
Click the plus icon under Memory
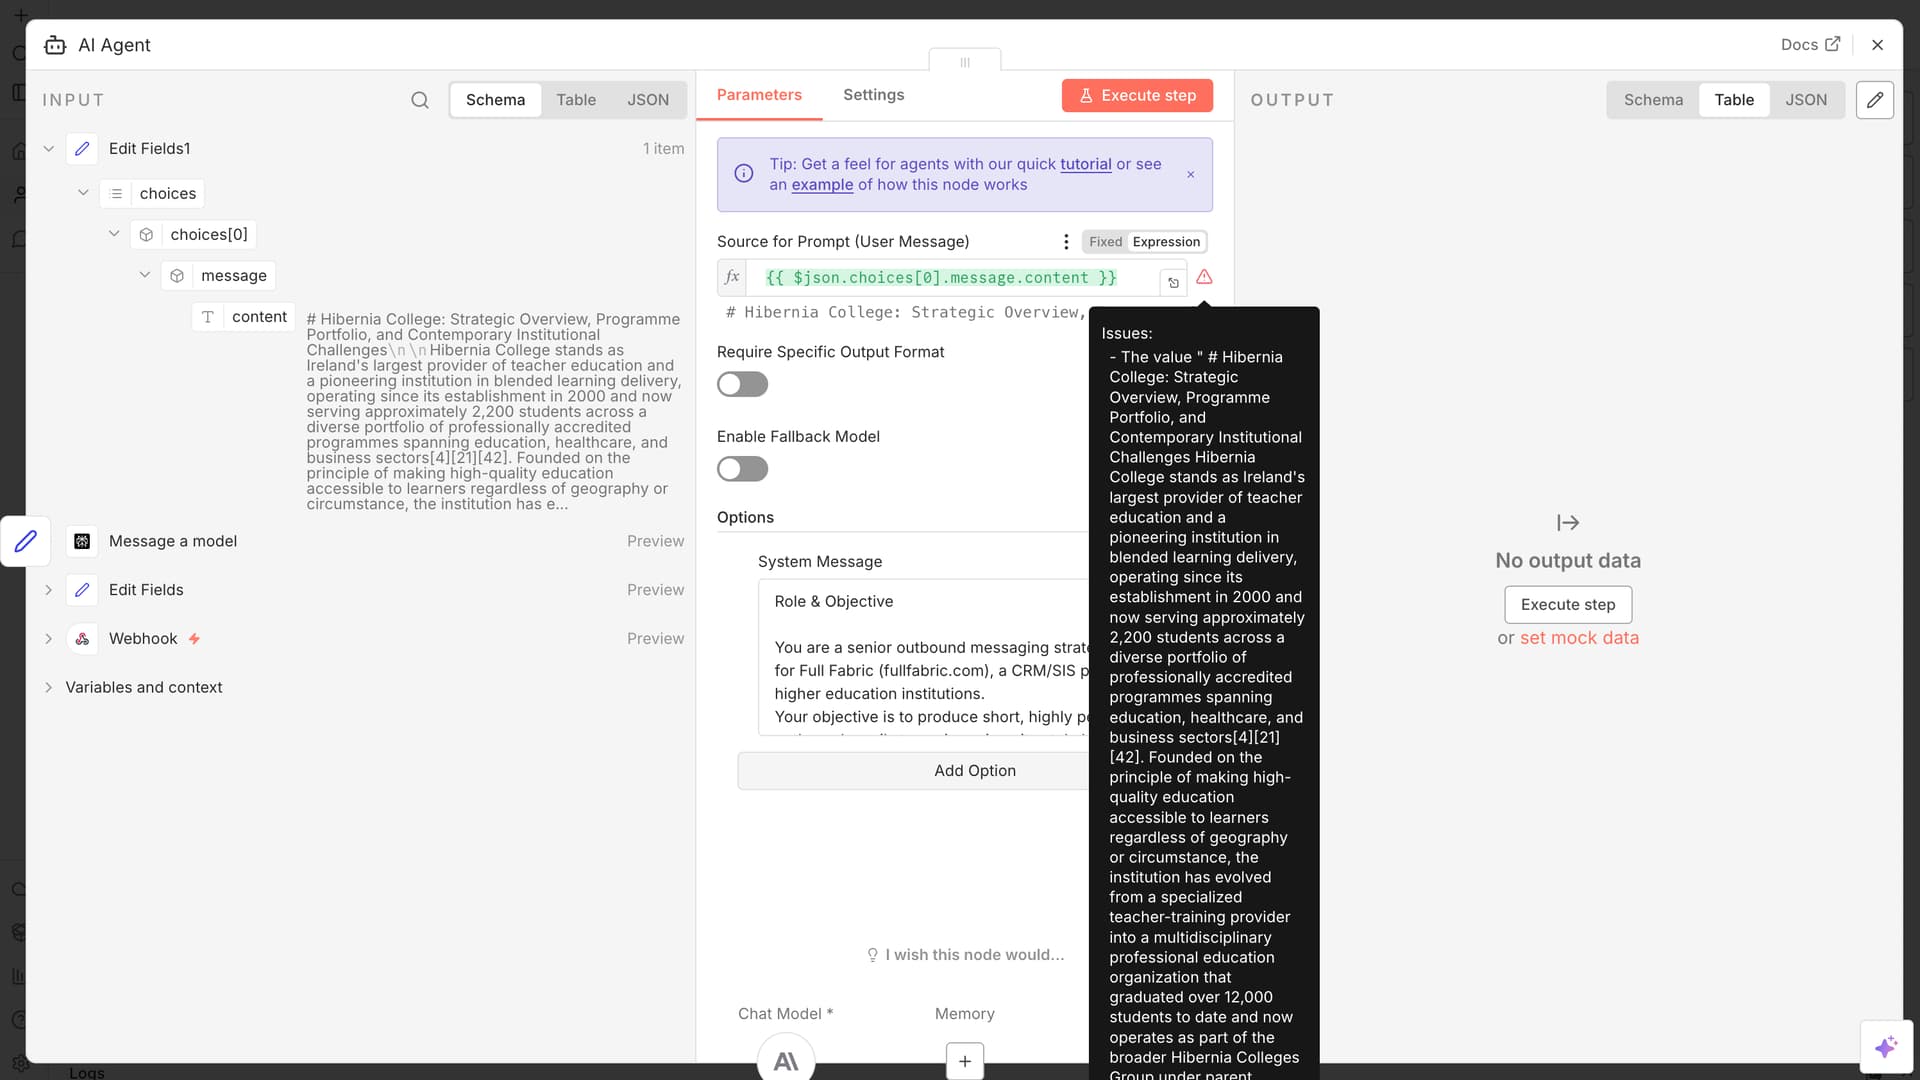click(964, 1061)
